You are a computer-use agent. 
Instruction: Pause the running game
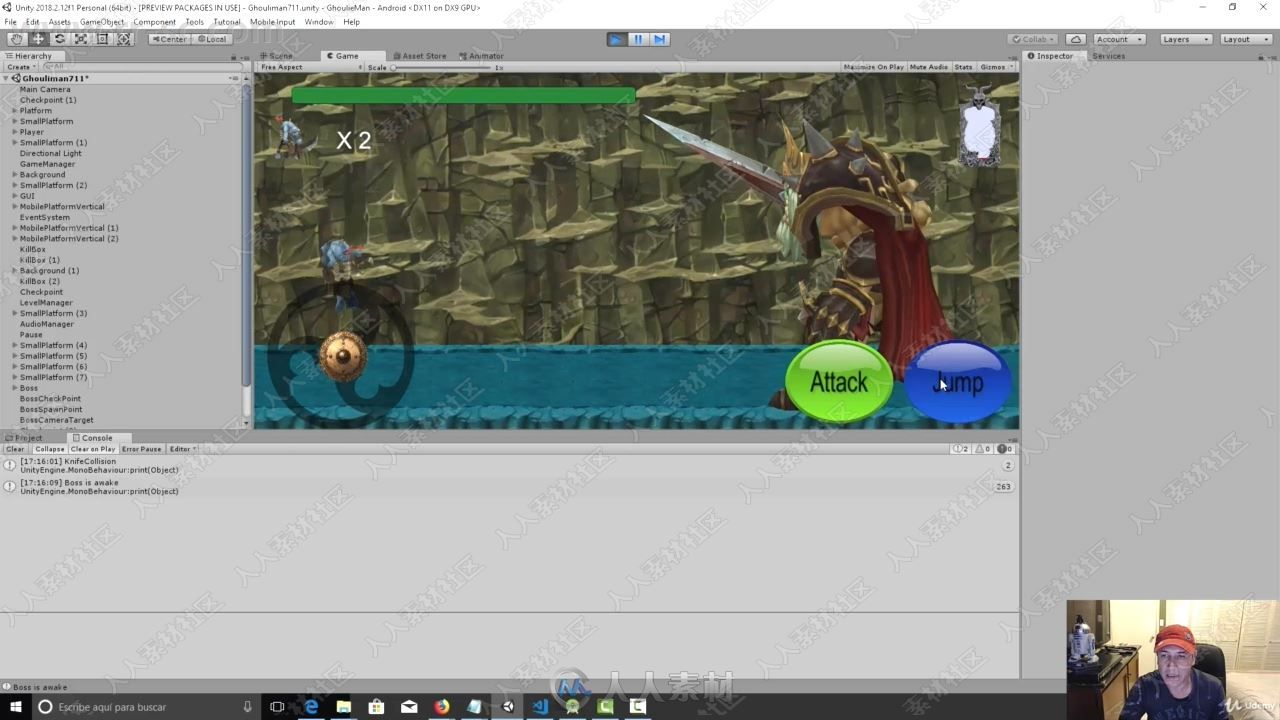638,39
